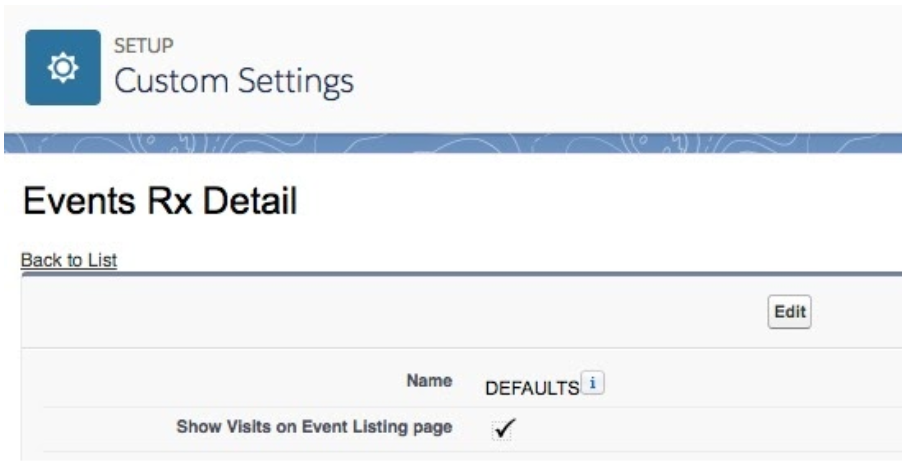Click the Events Rx Detail heading
This screenshot has width=910, height=467.
pyautogui.click(x=160, y=201)
